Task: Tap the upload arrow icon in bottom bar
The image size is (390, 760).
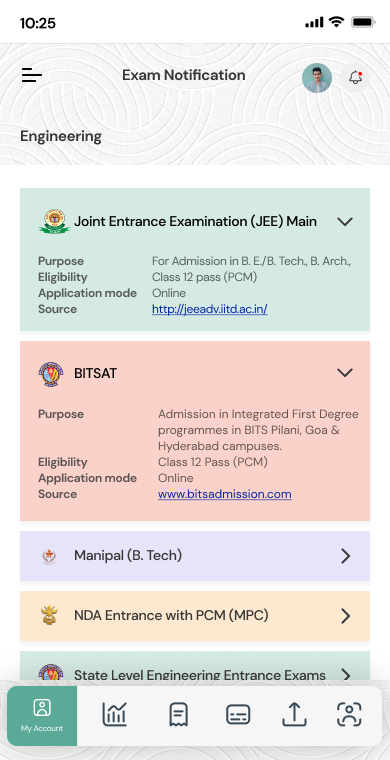Action: click(295, 714)
